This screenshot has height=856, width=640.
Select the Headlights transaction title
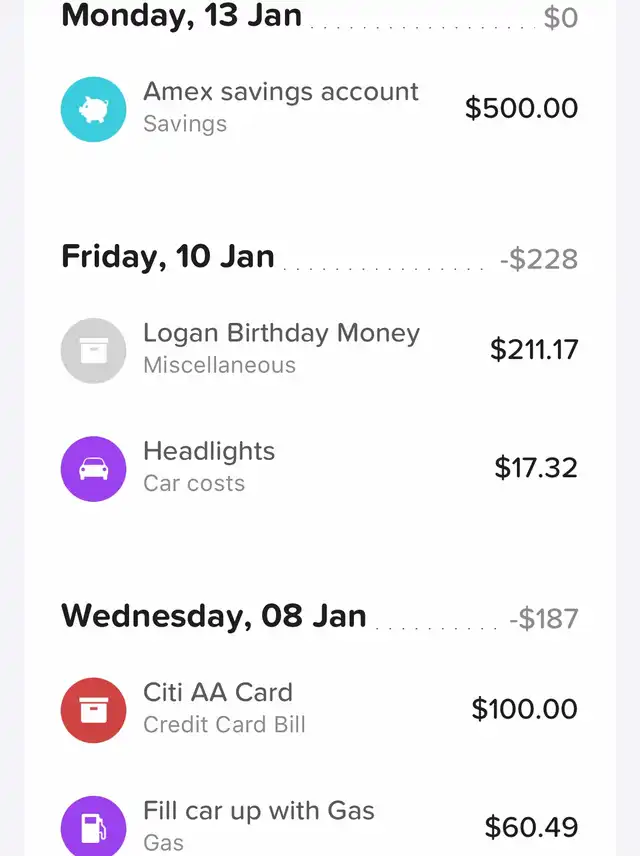(x=209, y=452)
